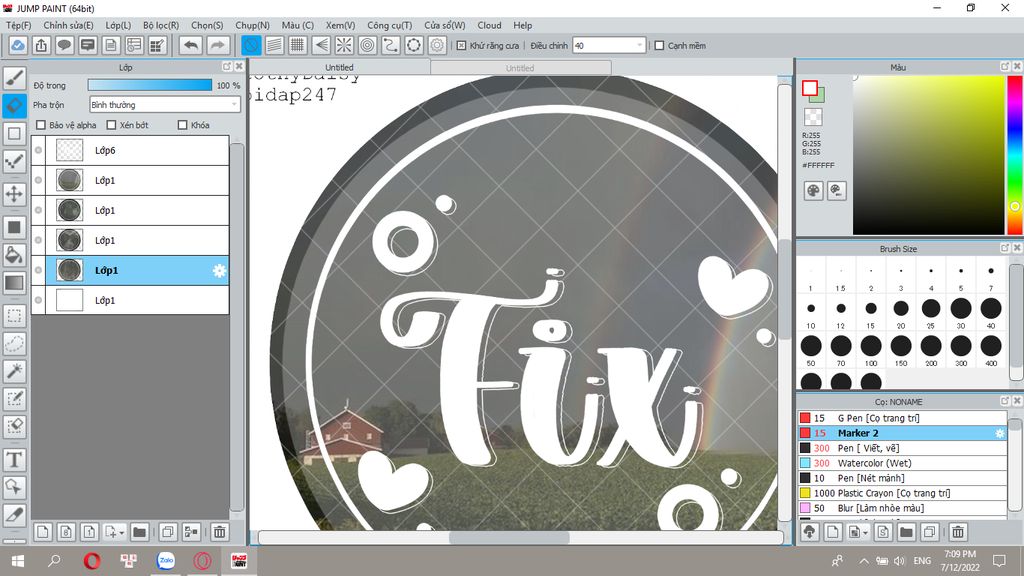Open the add-brush dropdown arrow in brush panel

[x=865, y=533]
